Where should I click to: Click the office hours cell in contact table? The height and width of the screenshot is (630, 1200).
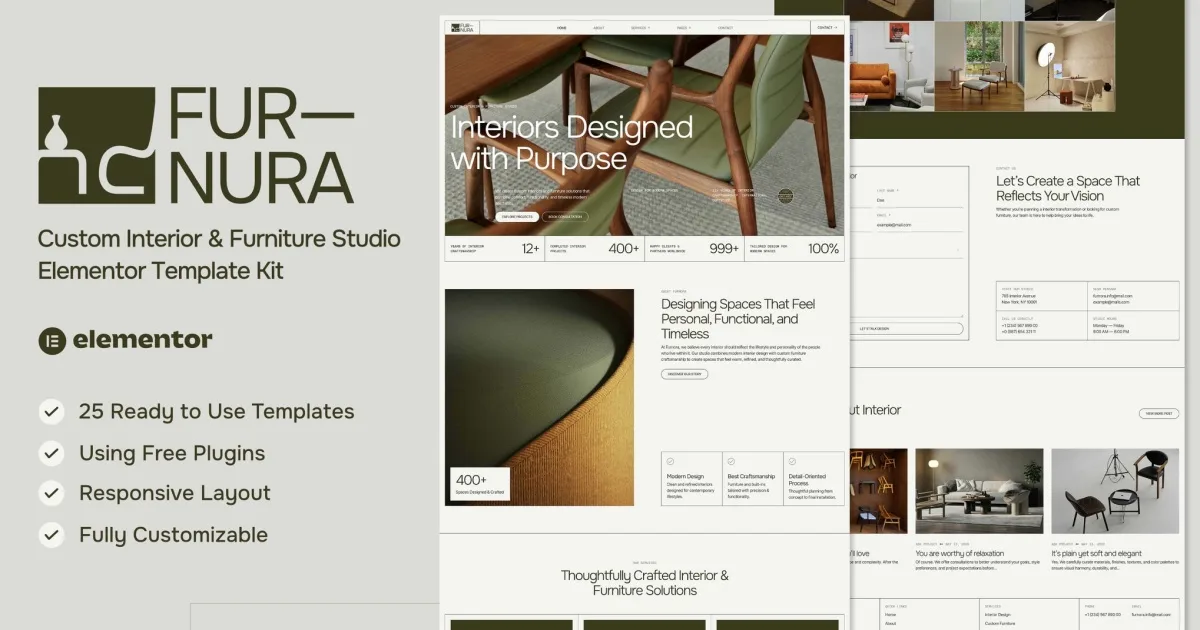coord(1133,325)
